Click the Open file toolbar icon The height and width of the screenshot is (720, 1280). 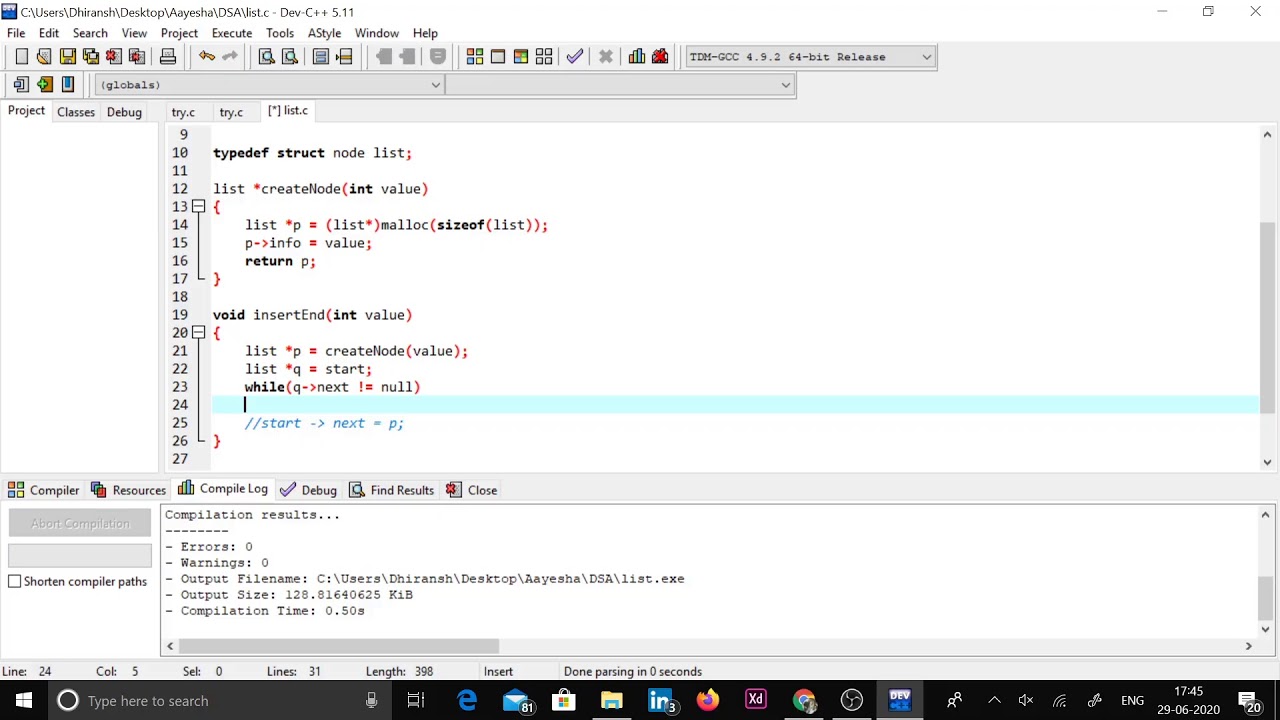(44, 57)
